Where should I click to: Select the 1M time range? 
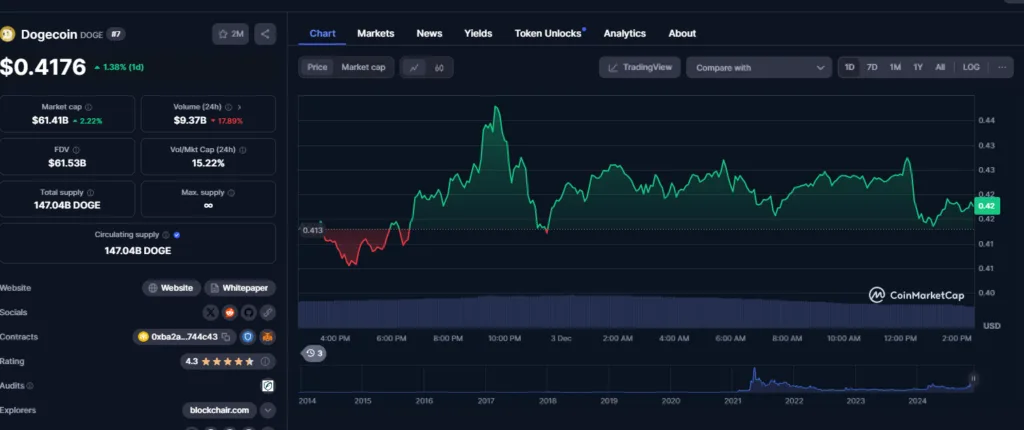(x=895, y=67)
